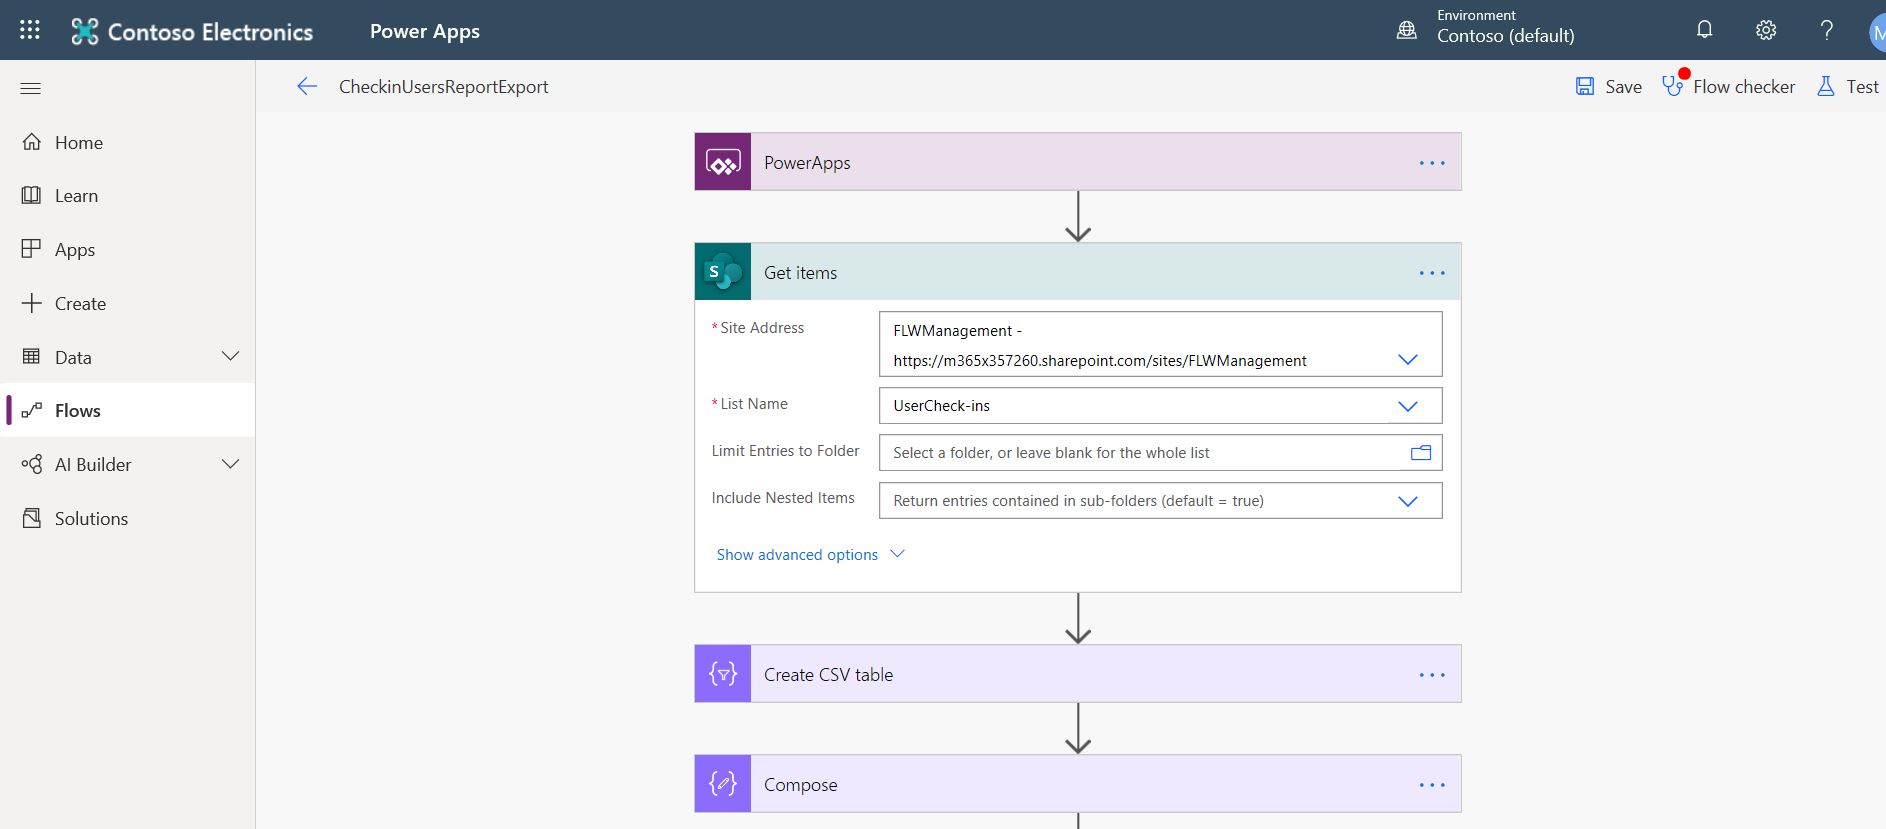Click the Power Apps header link
This screenshot has width=1886, height=829.
pyautogui.click(x=425, y=31)
